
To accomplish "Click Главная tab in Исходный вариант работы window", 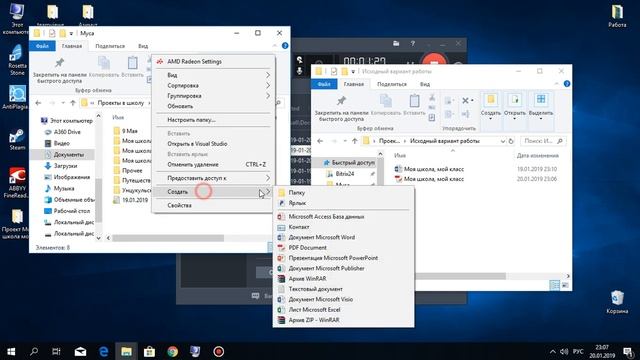I will point(353,84).
